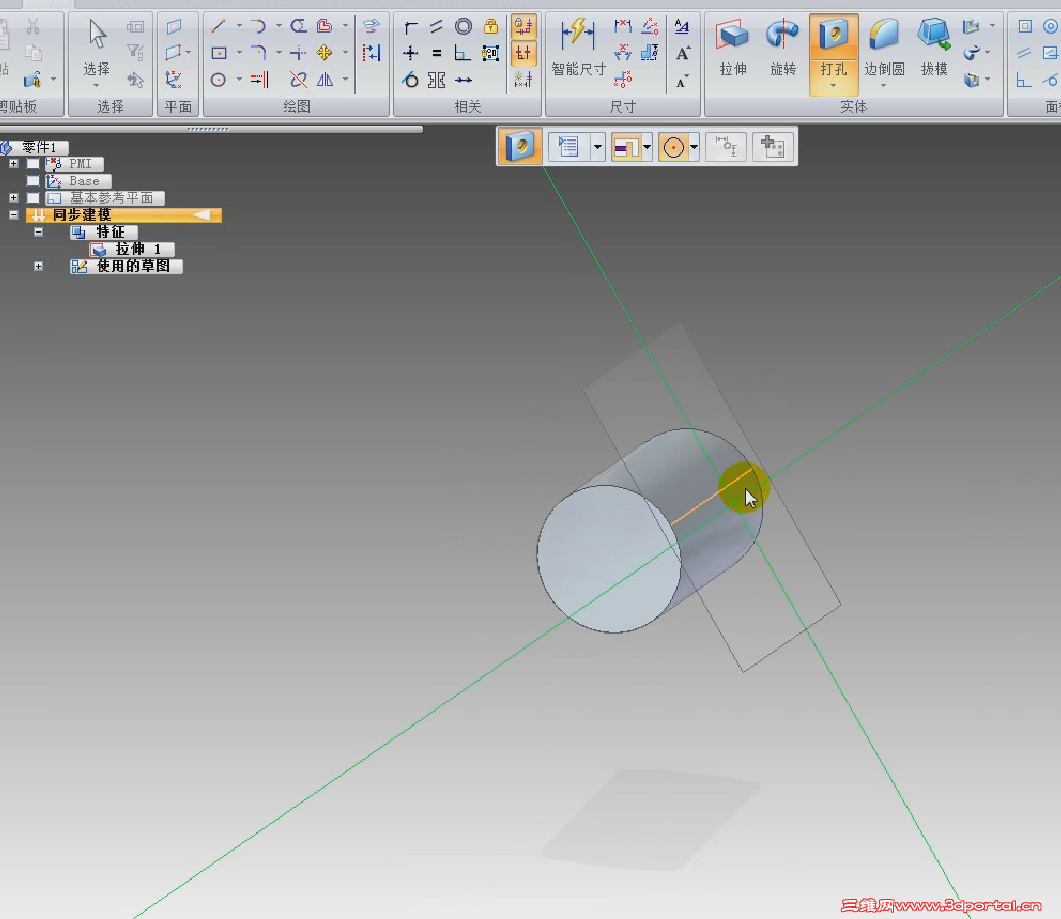Click the Round (边倒圆) tool icon
The width and height of the screenshot is (1061, 919).
[884, 36]
